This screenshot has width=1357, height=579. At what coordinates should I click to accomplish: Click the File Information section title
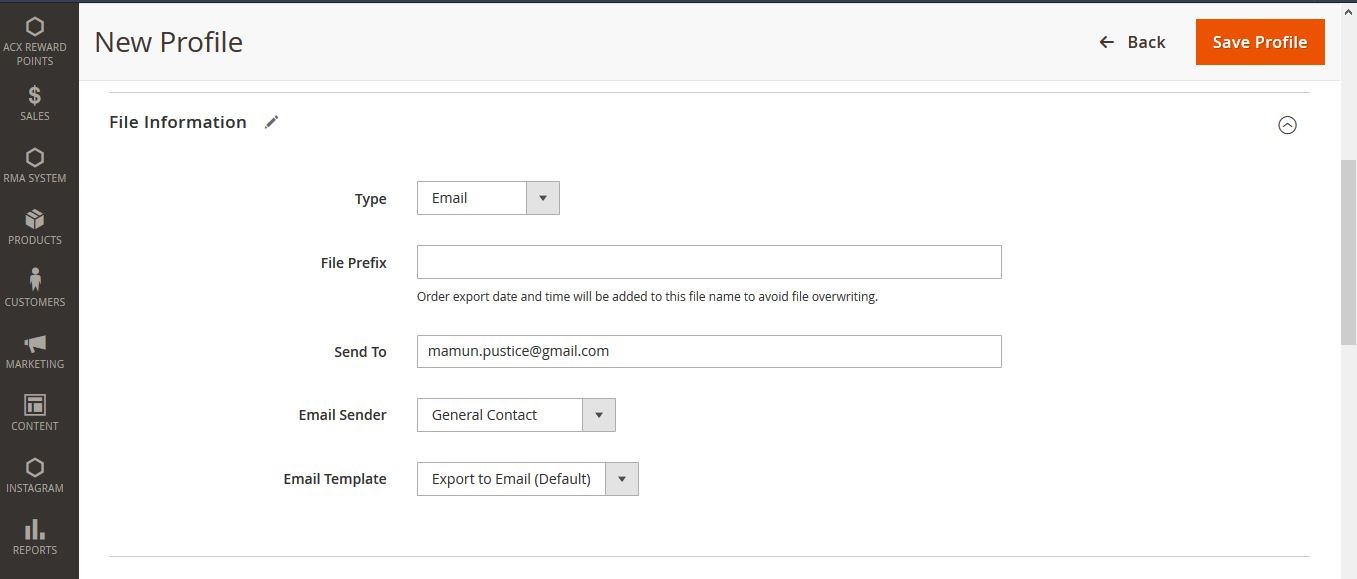(178, 122)
